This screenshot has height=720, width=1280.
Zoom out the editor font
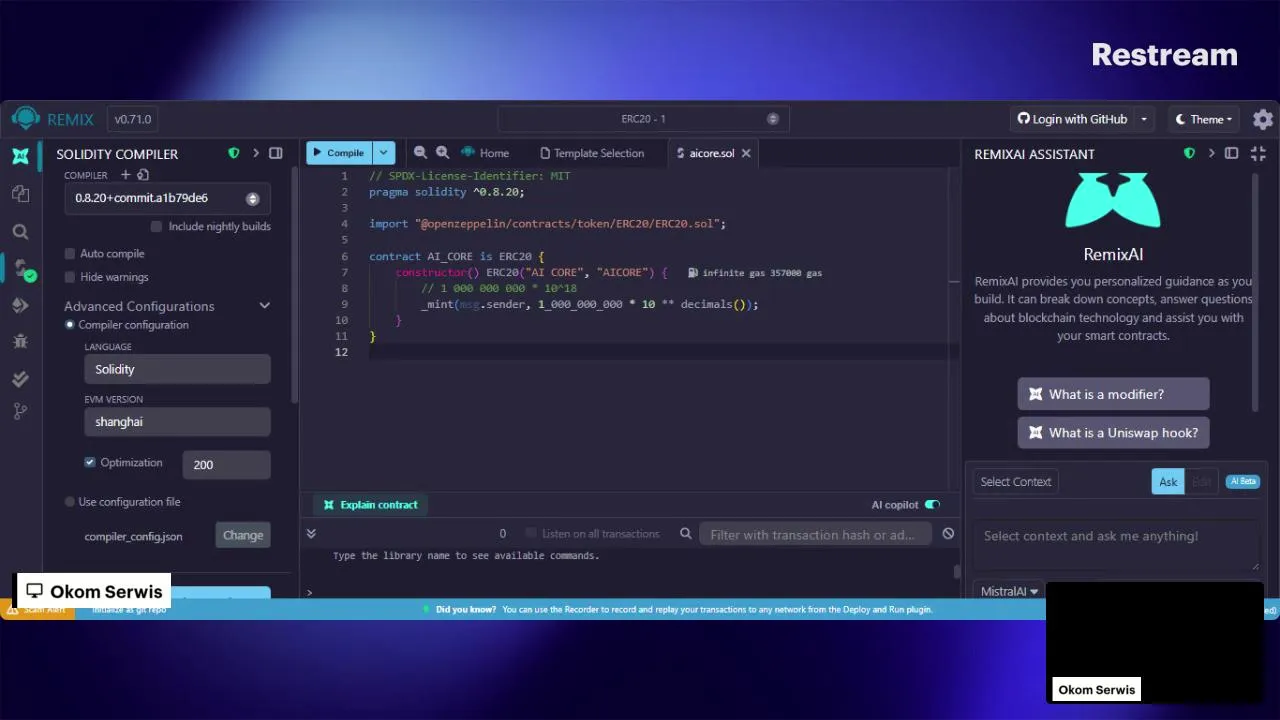[420, 152]
